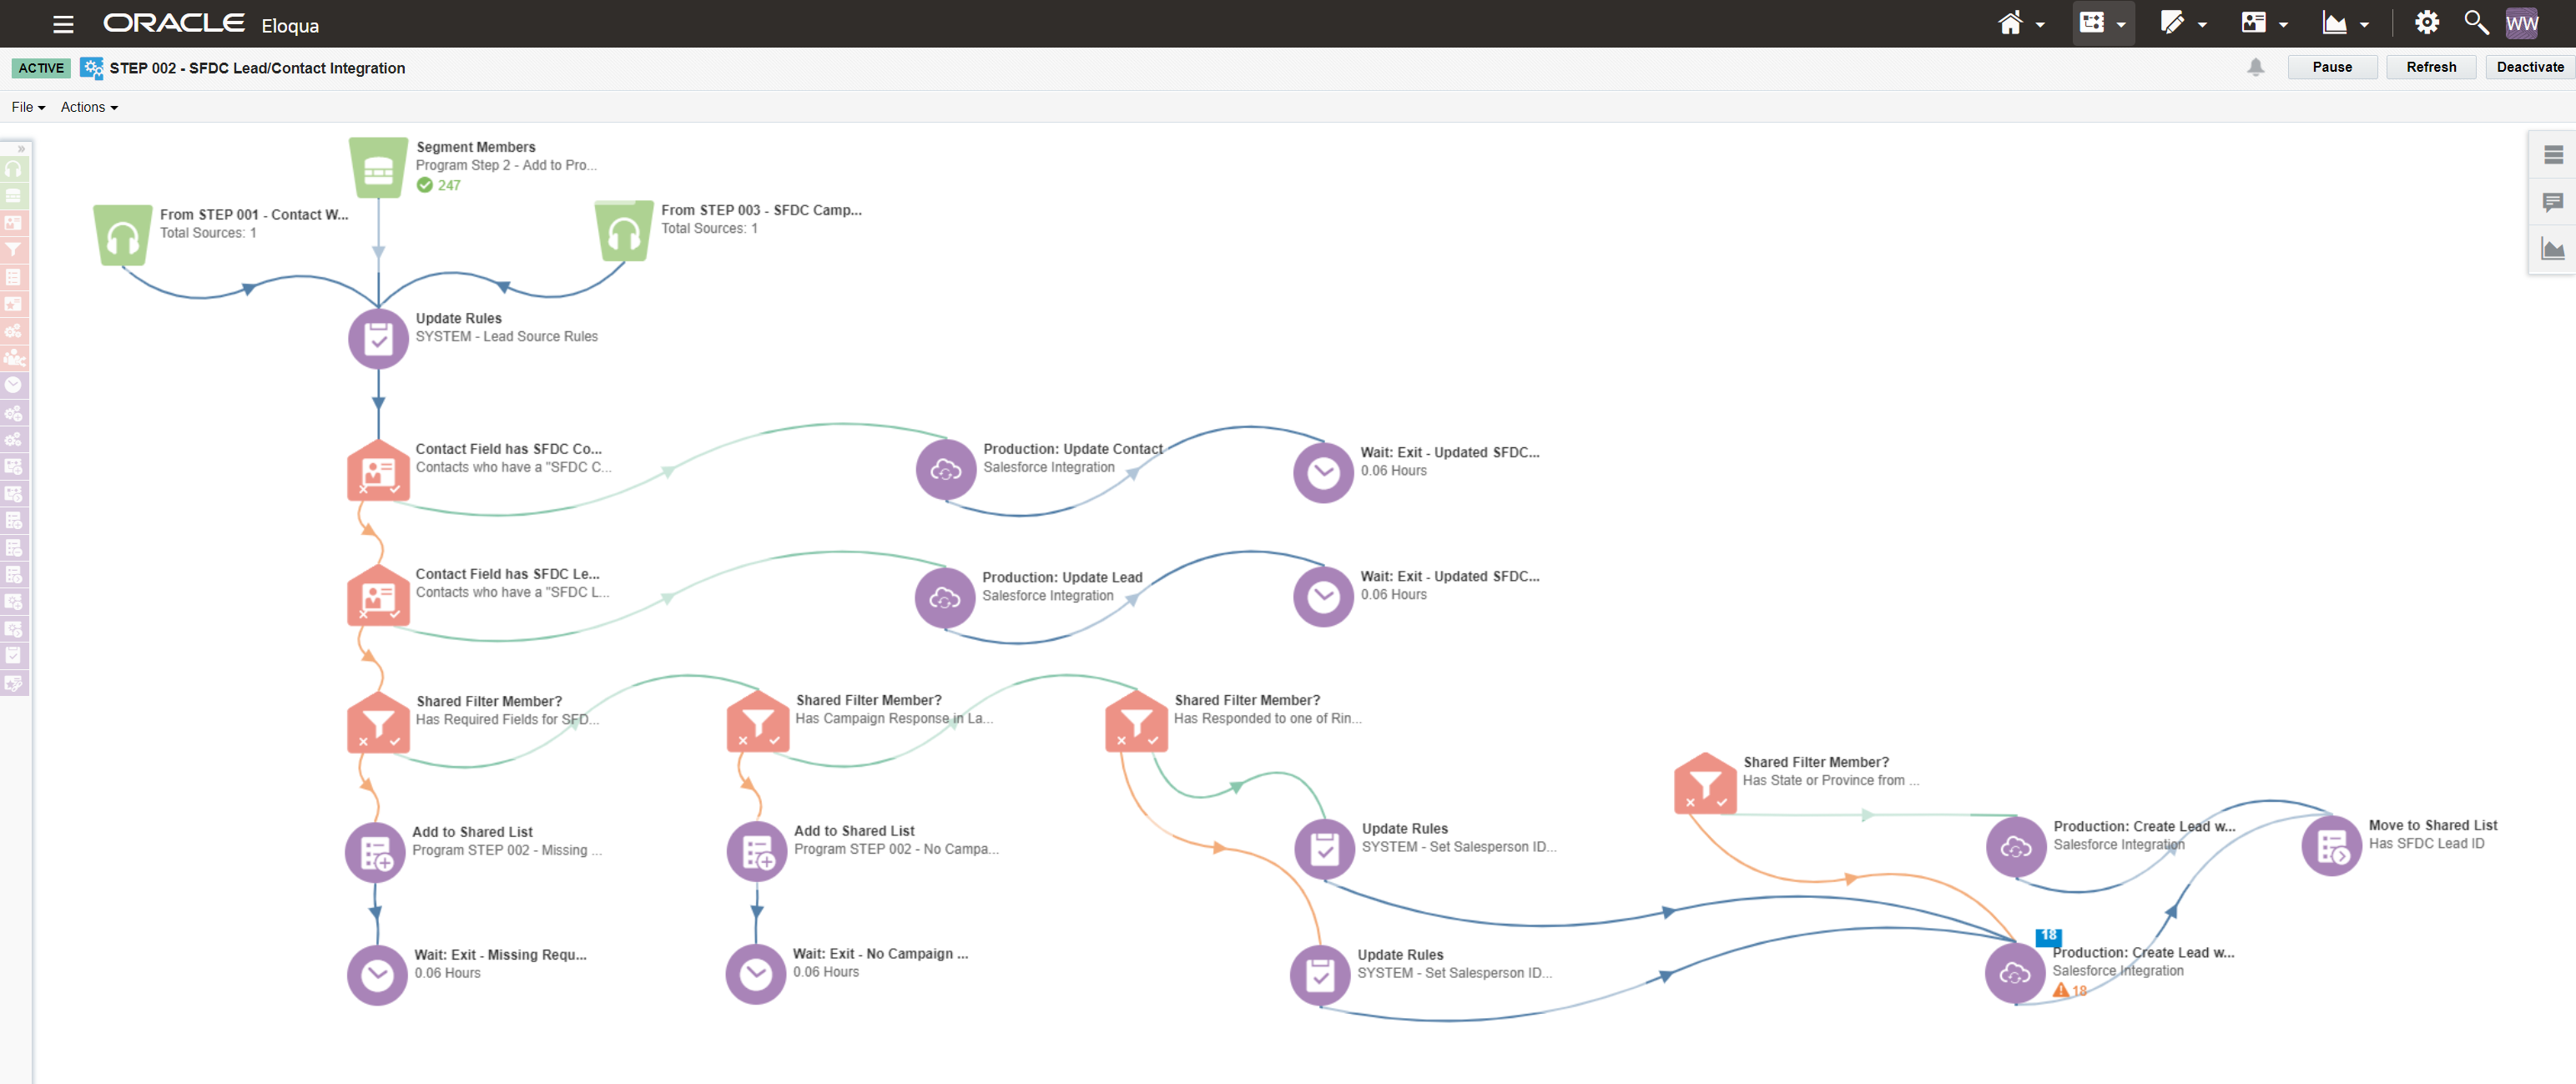The height and width of the screenshot is (1084, 2576).
Task: Select the Has Responded to one of Rin... filter node
Action: pyautogui.click(x=1137, y=721)
